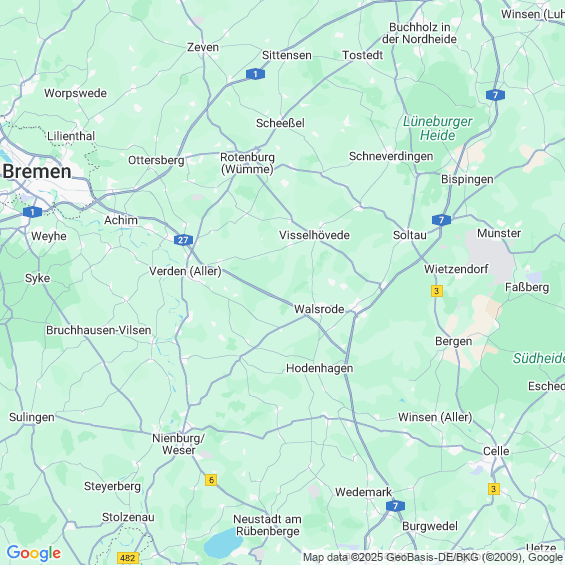Select the Lüneburger Heide region label
The image size is (565, 565).
pos(437,128)
